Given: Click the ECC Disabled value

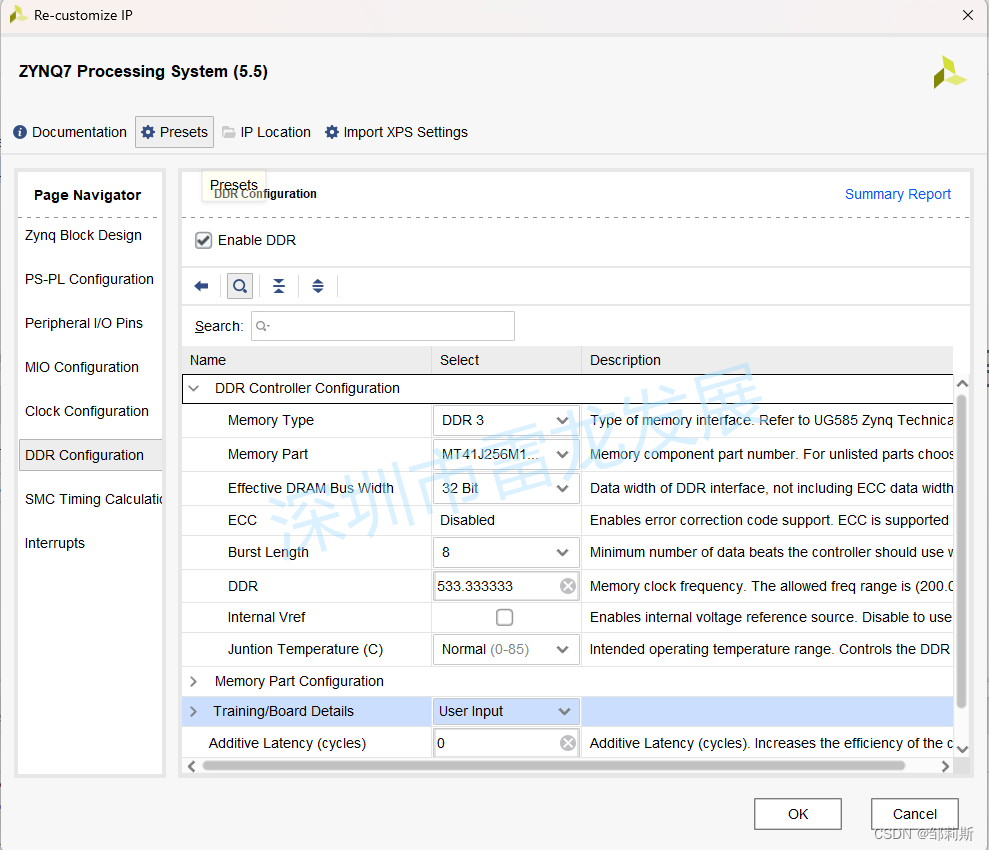Looking at the screenshot, I should point(467,520).
